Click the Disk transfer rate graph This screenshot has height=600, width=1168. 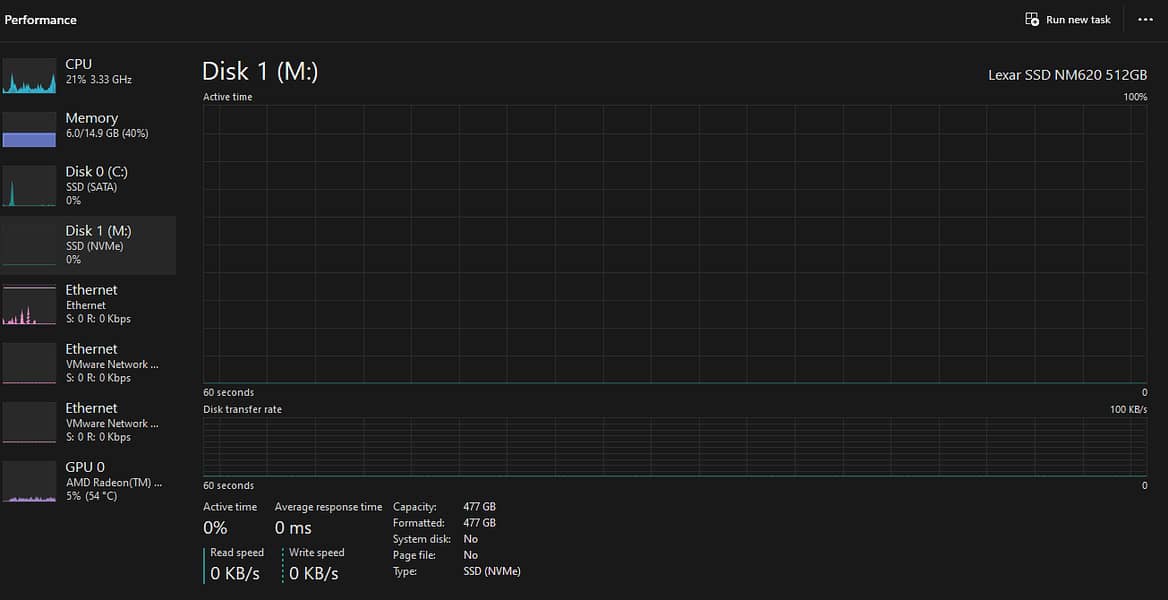675,446
